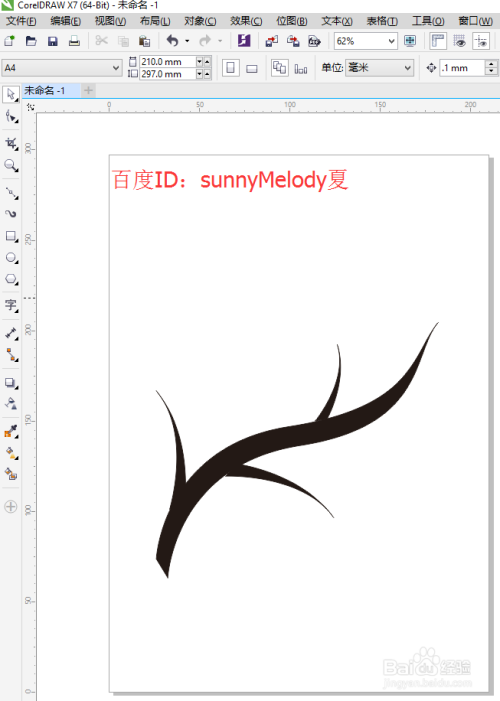The height and width of the screenshot is (701, 500).
Task: Select the Shape edit tool
Action: pyautogui.click(x=11, y=117)
